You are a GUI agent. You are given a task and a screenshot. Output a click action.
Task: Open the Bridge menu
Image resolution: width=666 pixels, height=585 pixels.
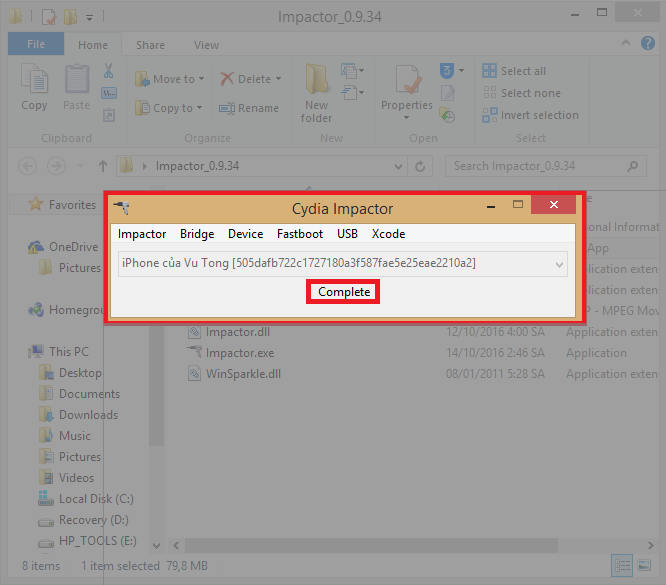(x=197, y=234)
